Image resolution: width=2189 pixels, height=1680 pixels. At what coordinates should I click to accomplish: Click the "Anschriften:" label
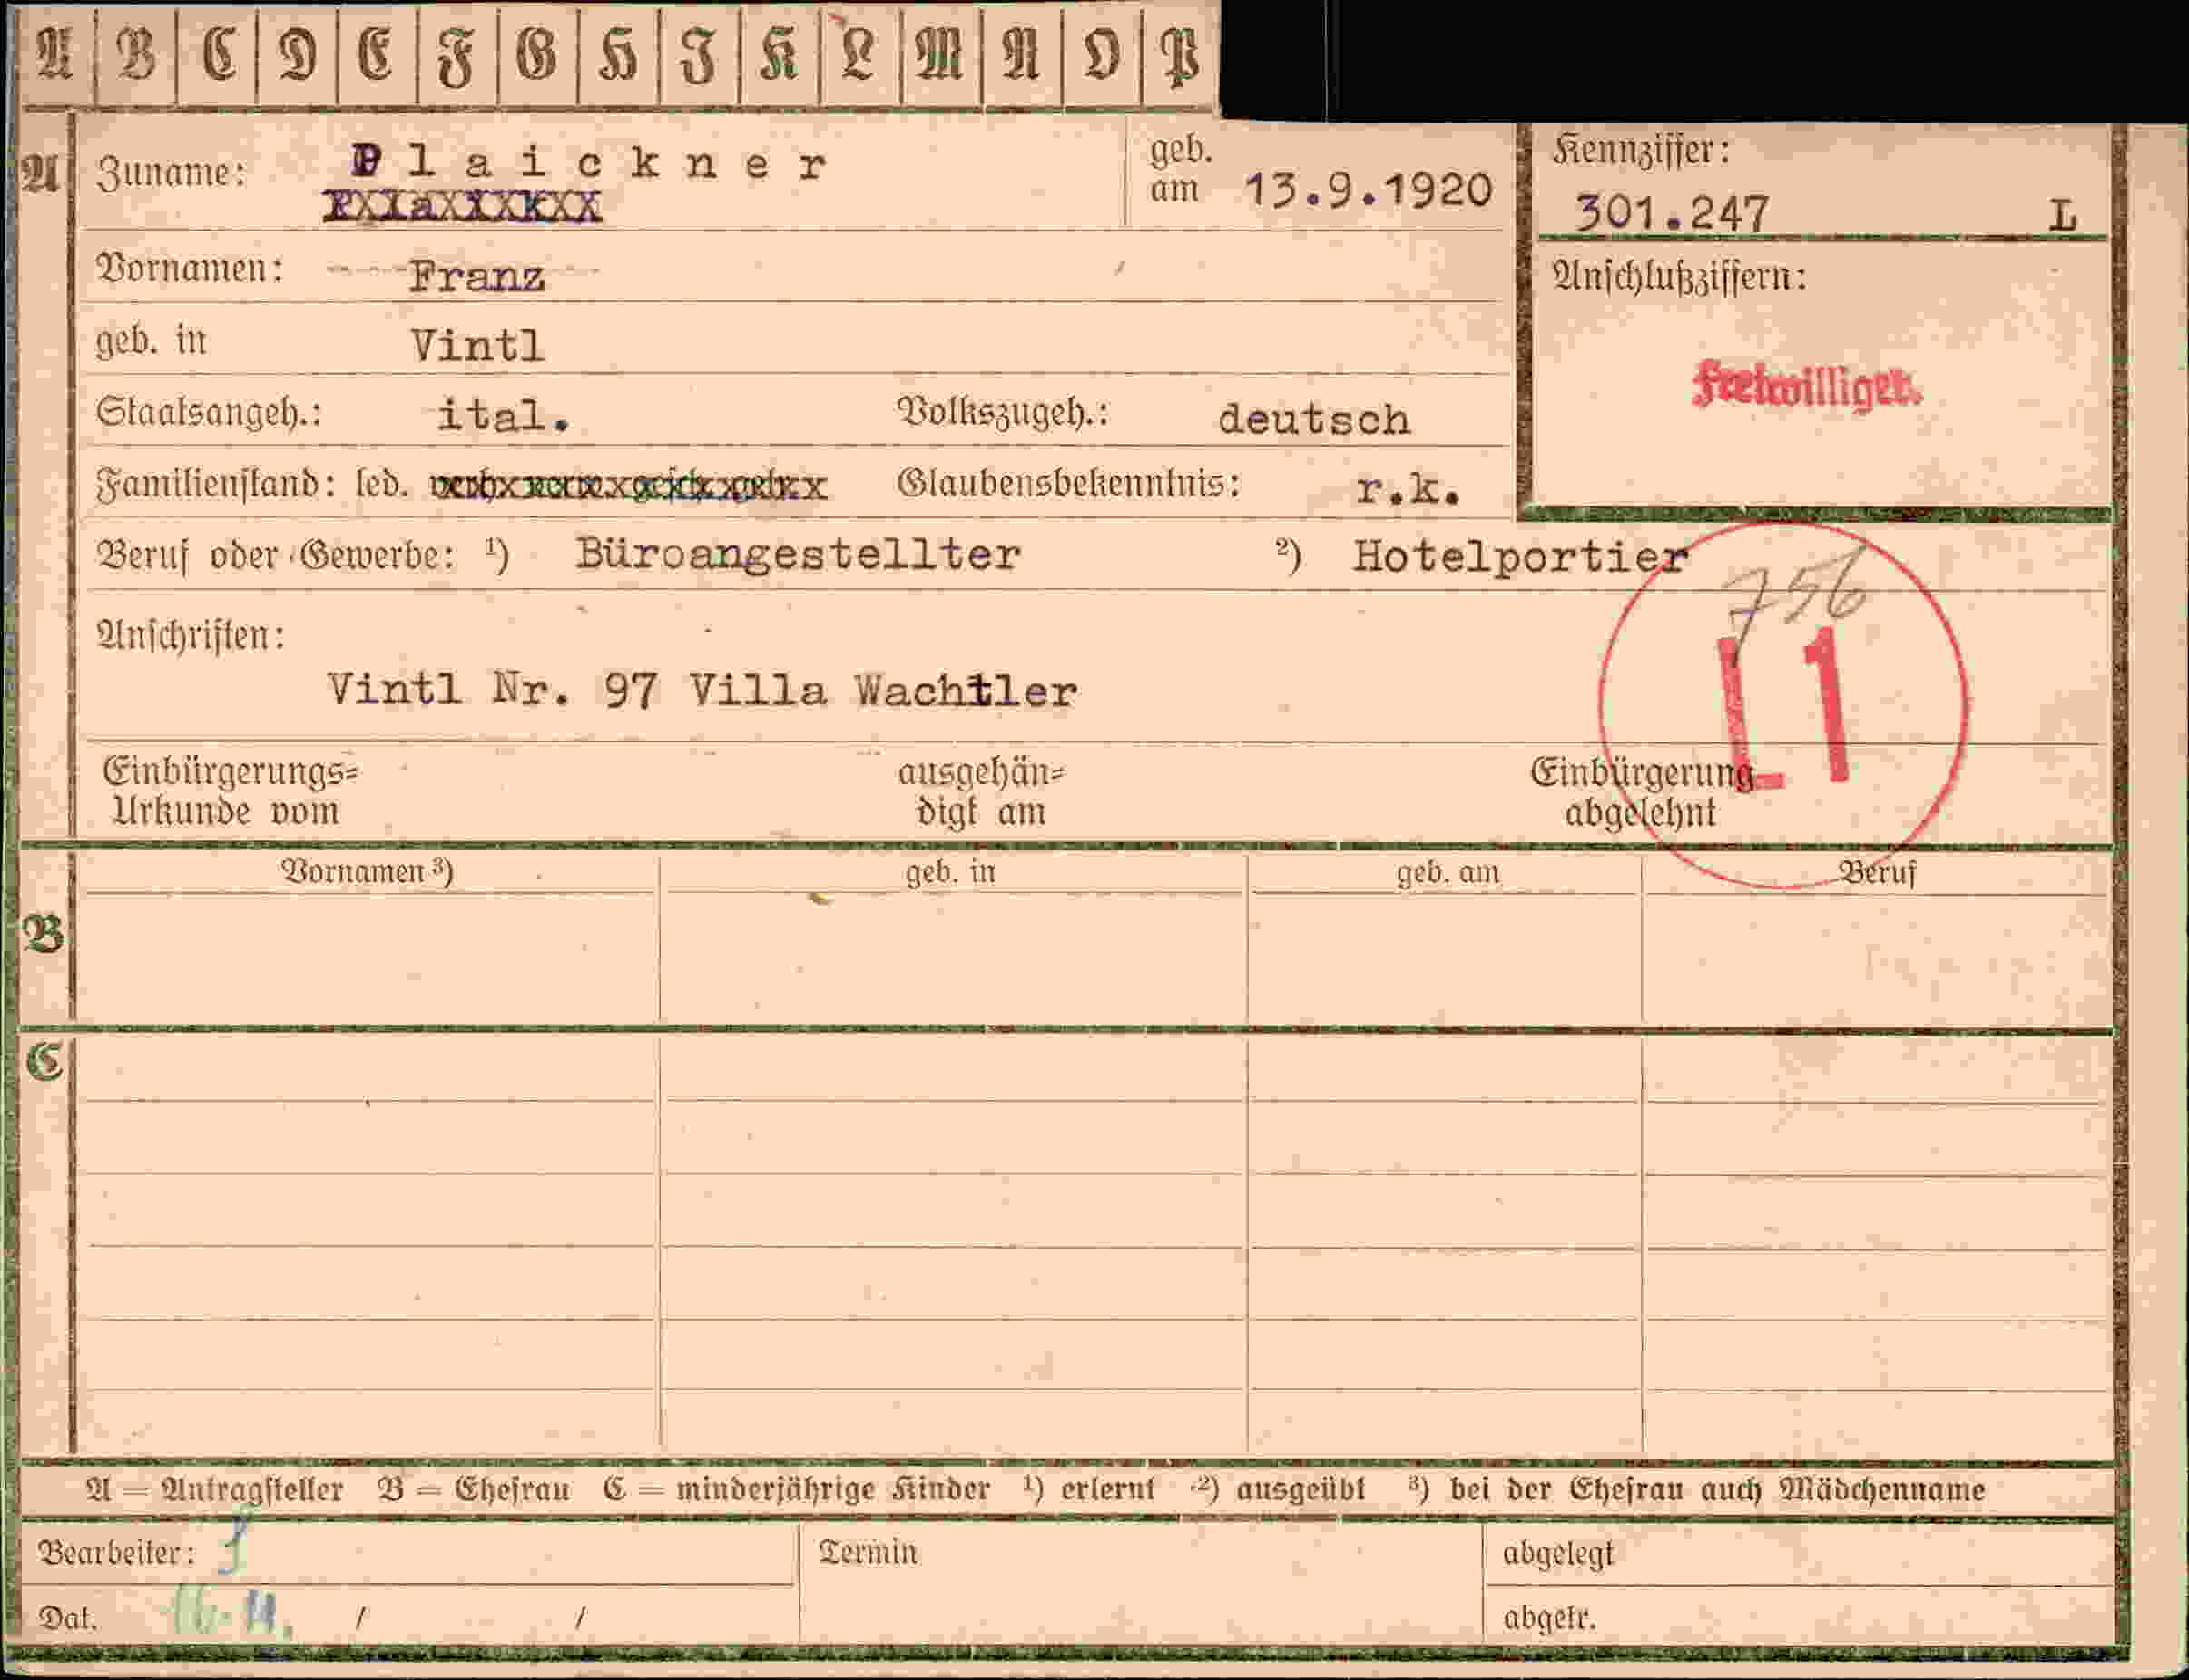coord(191,636)
